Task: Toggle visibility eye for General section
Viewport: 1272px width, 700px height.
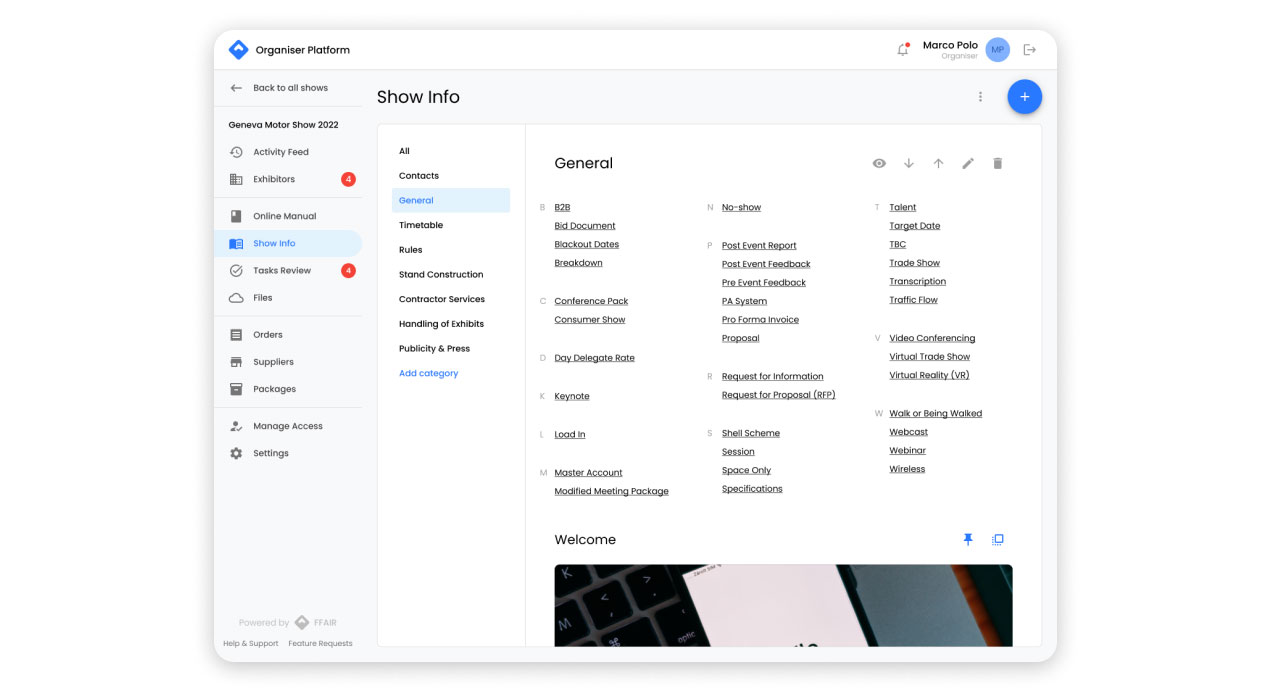Action: (x=879, y=163)
